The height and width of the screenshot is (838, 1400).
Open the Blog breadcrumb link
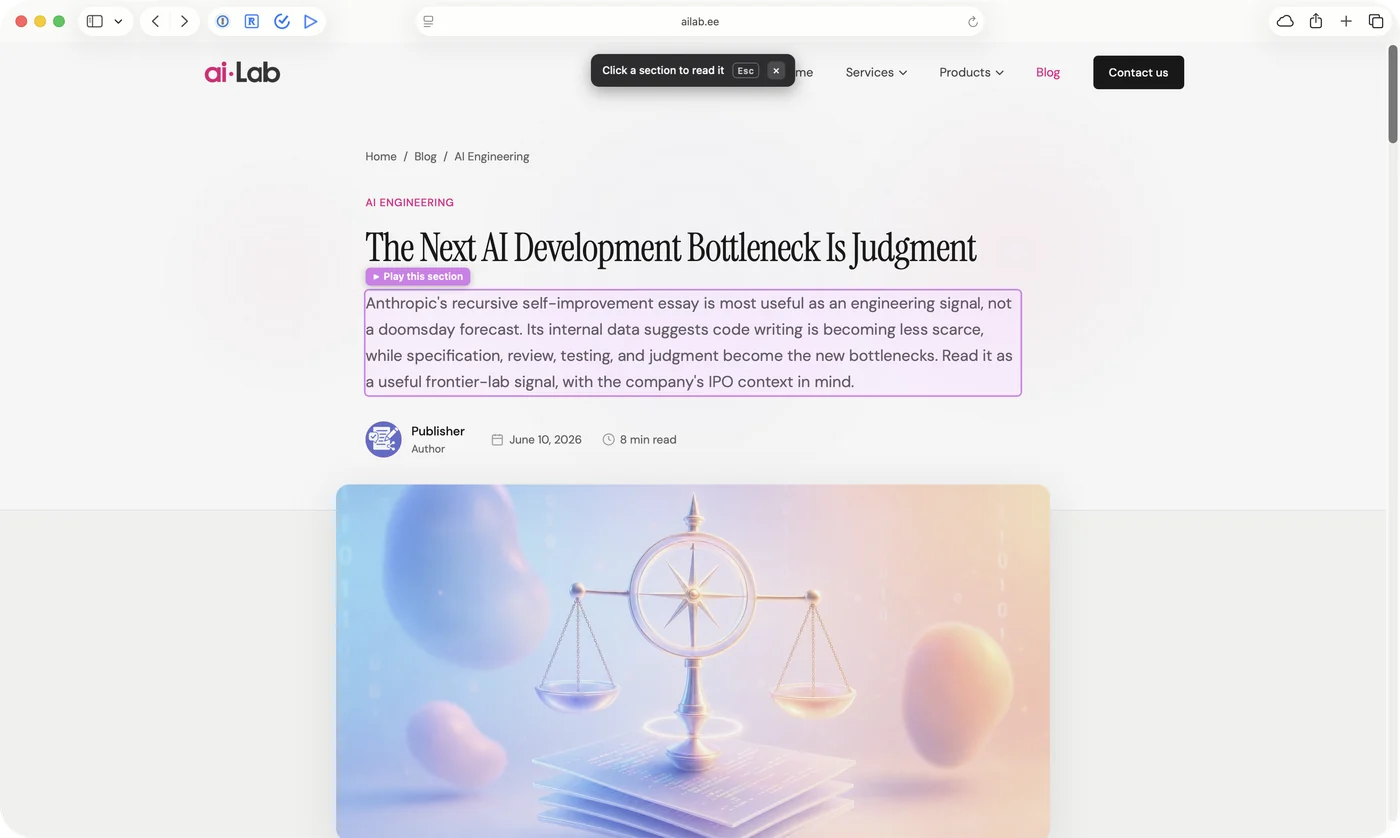click(x=425, y=156)
